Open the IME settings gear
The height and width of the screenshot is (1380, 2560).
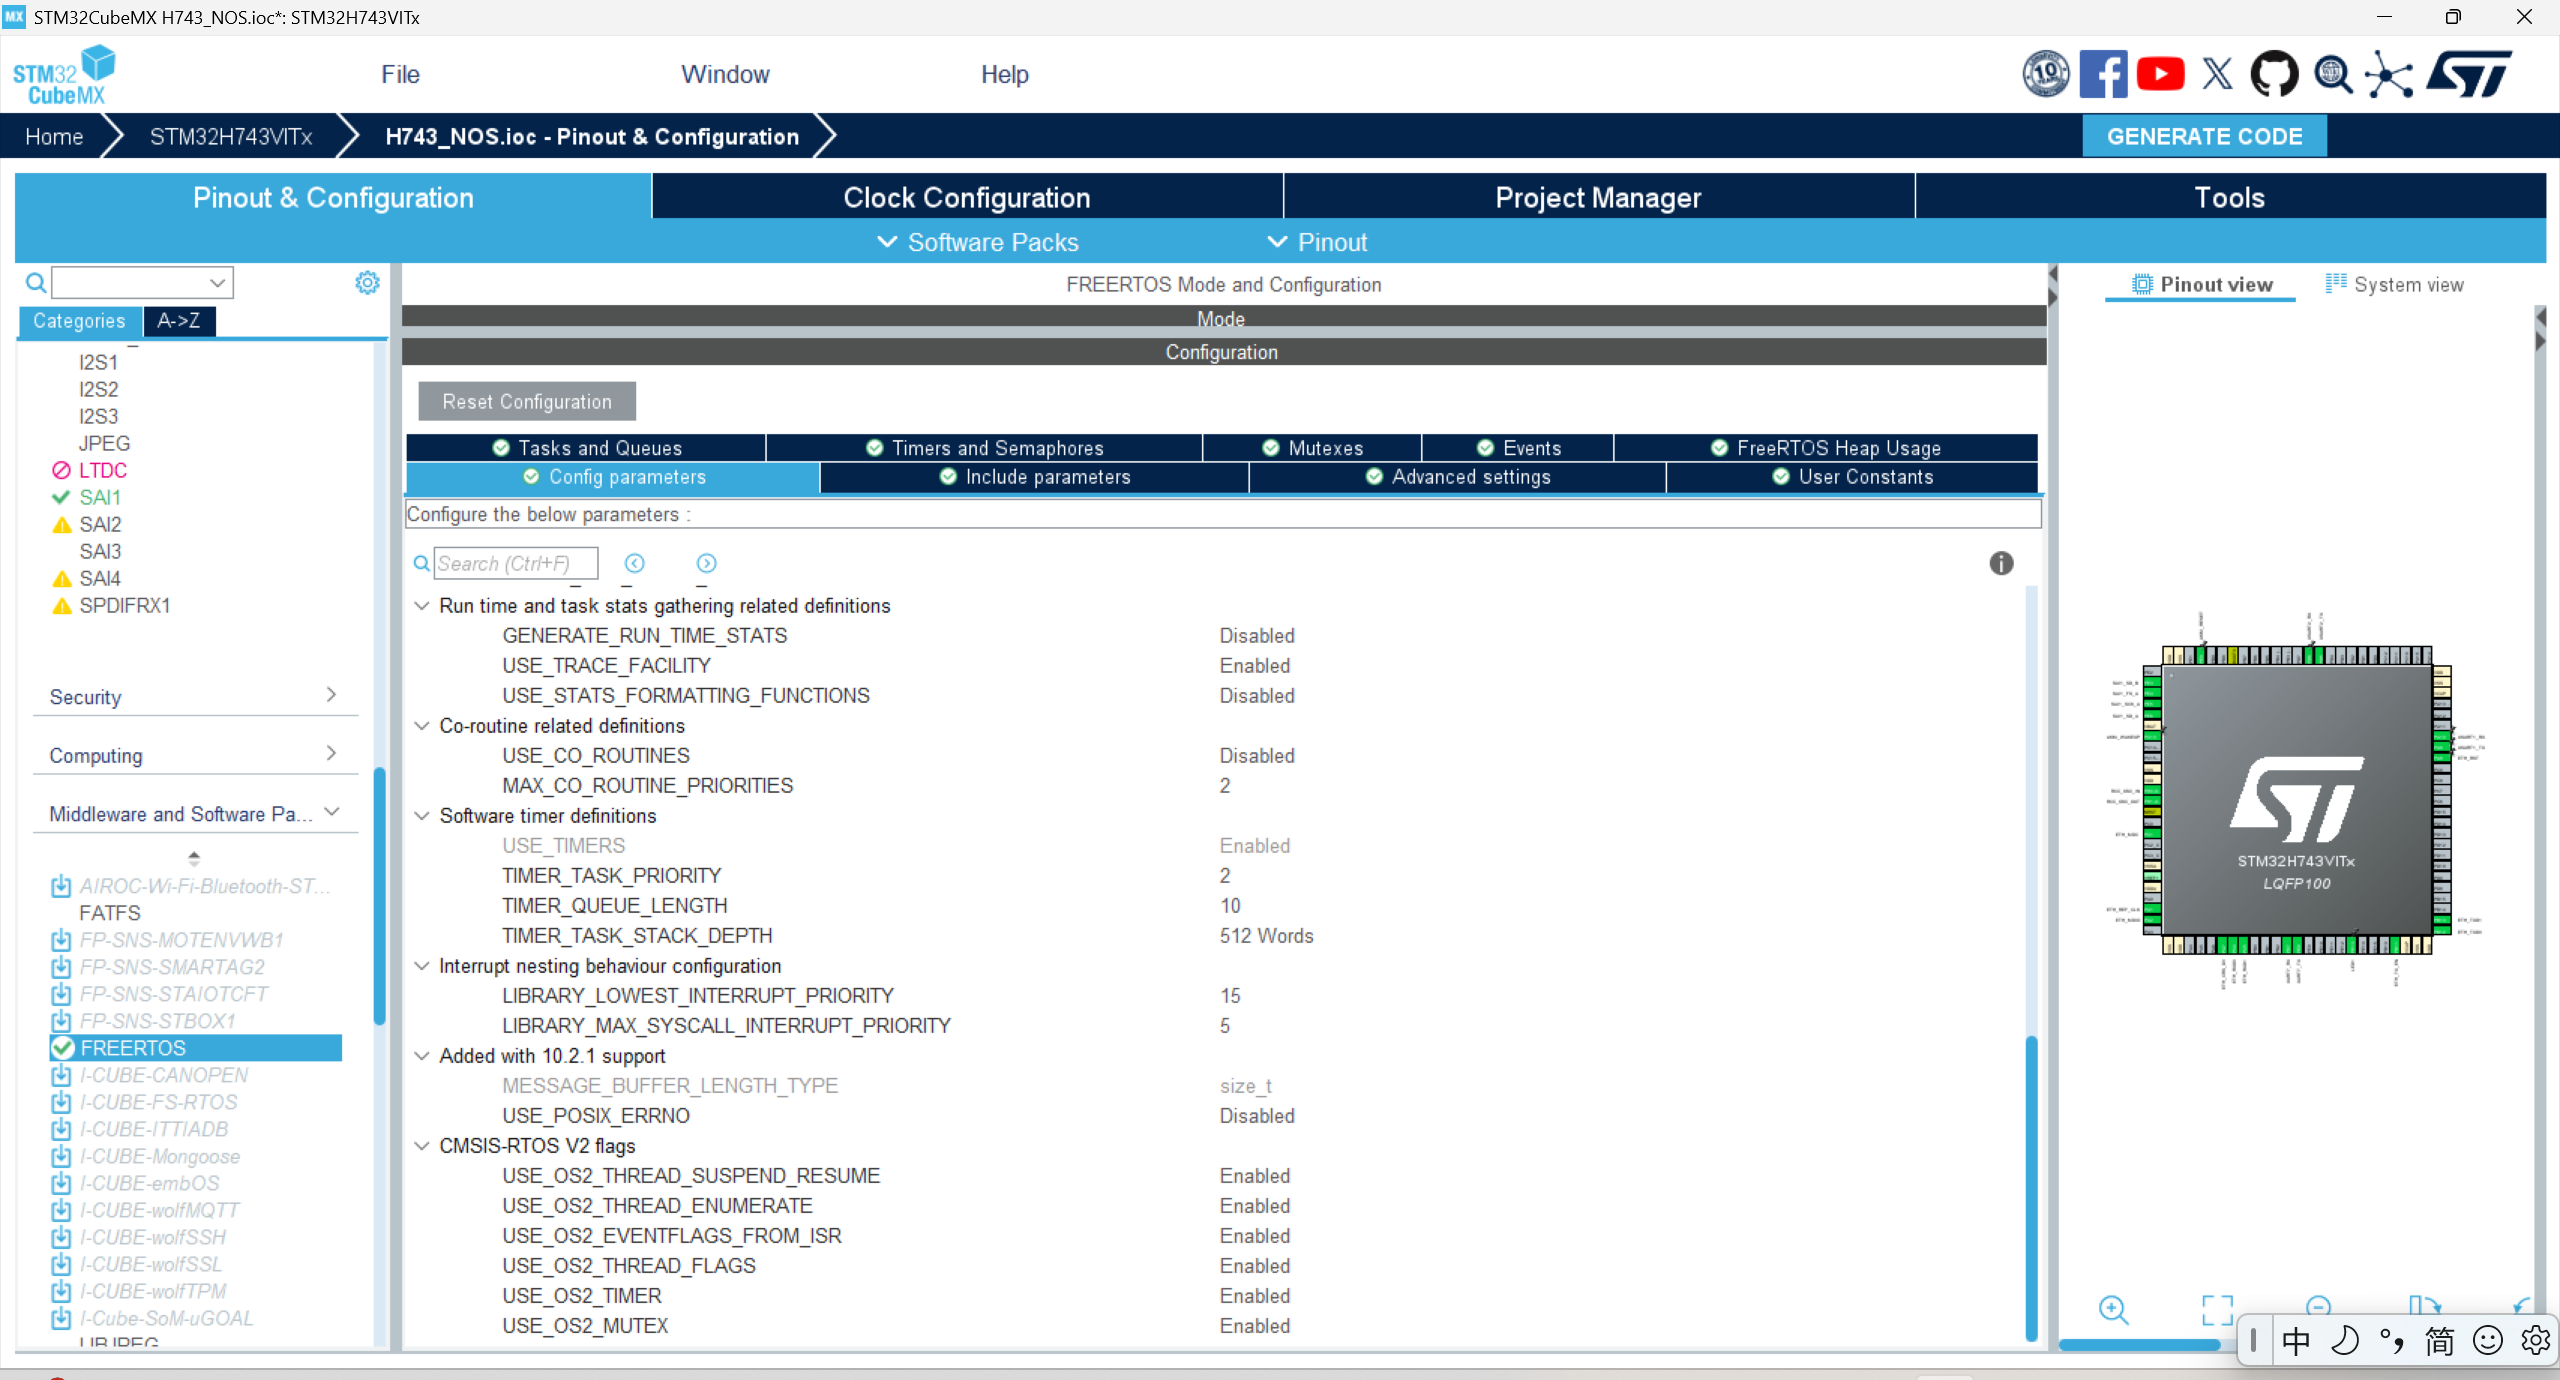coord(2536,1341)
